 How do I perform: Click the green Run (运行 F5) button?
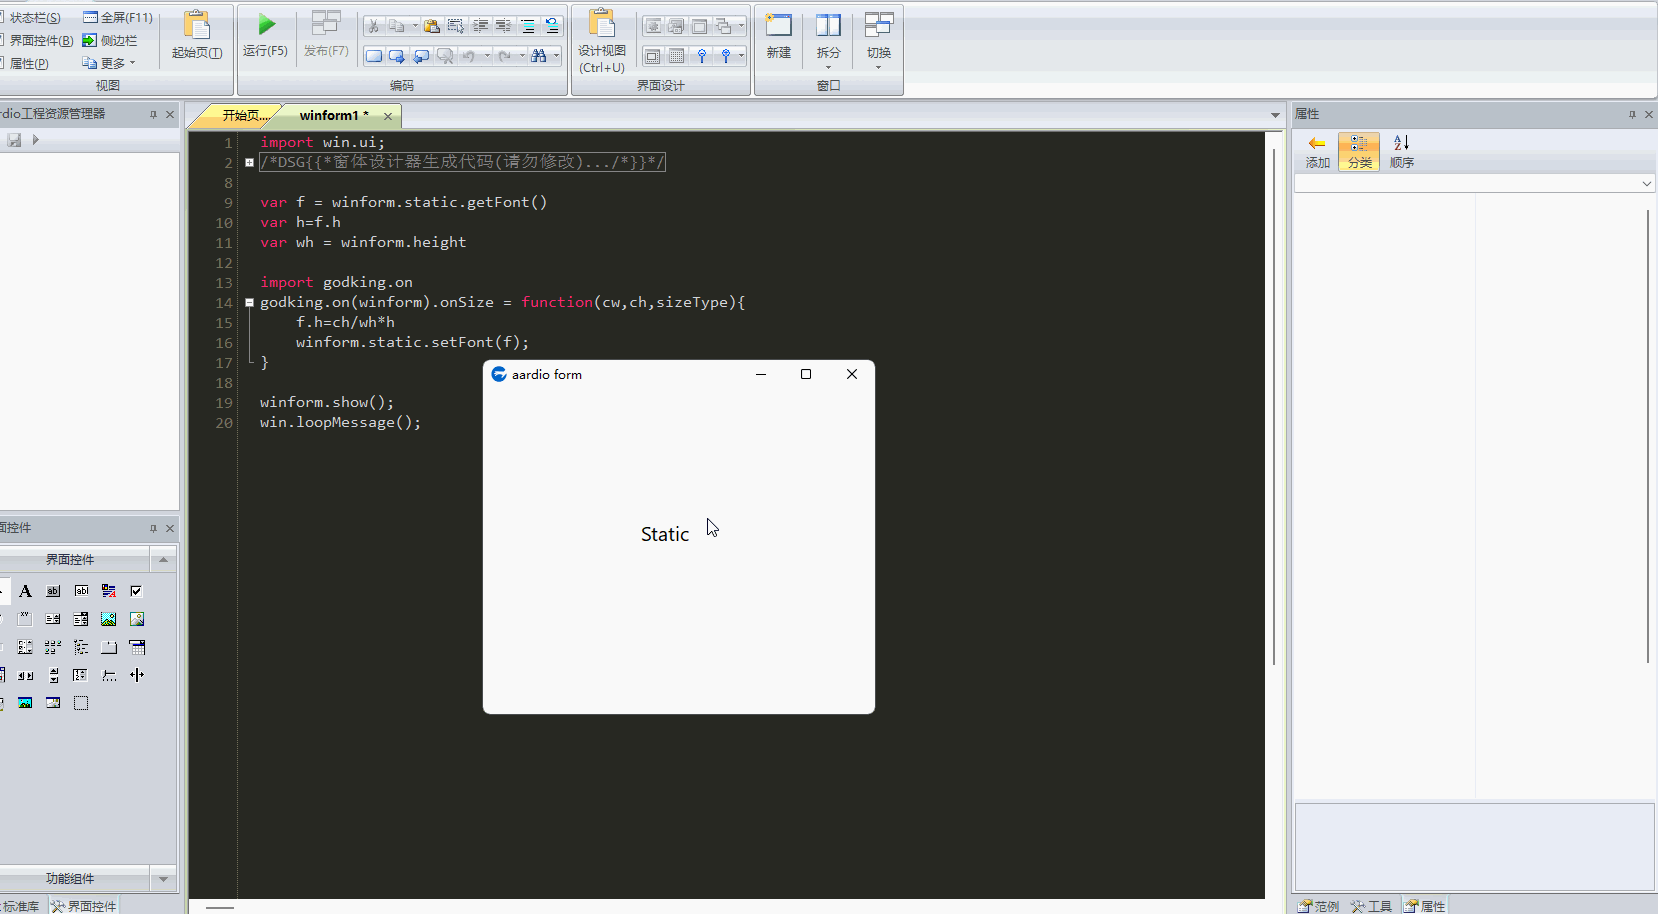pos(265,34)
